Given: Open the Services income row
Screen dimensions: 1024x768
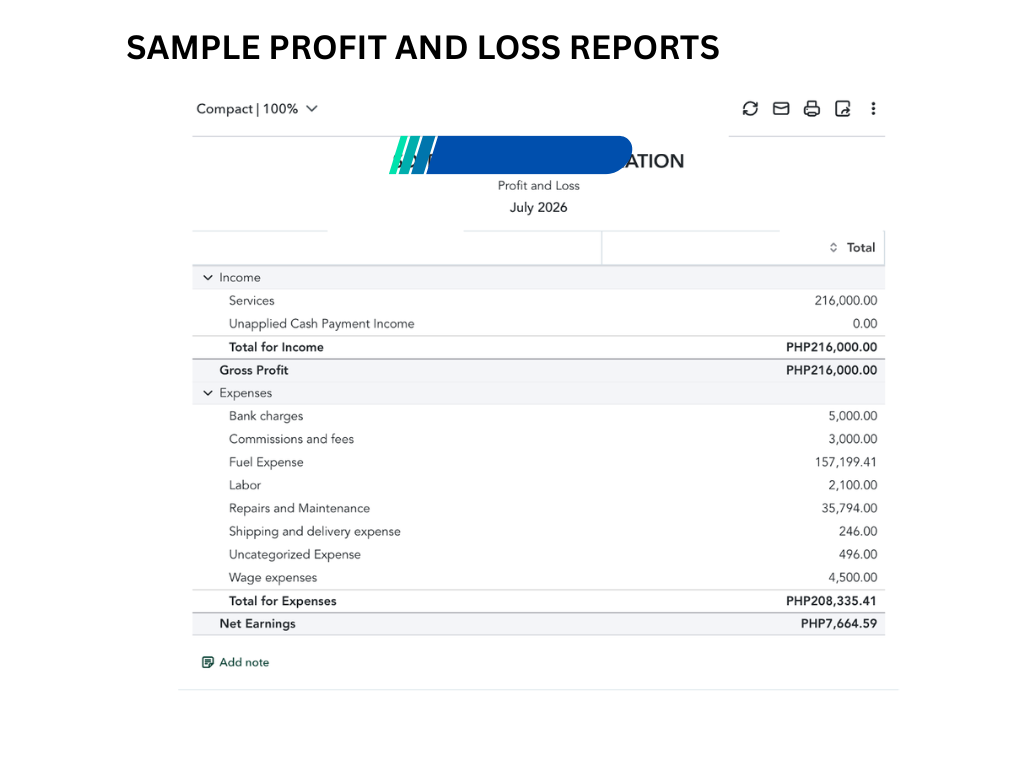Looking at the screenshot, I should pos(538,300).
